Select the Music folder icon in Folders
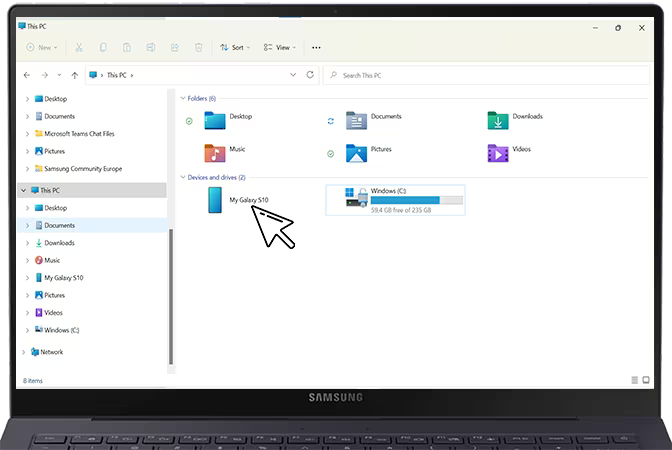This screenshot has height=450, width=672. coord(215,153)
